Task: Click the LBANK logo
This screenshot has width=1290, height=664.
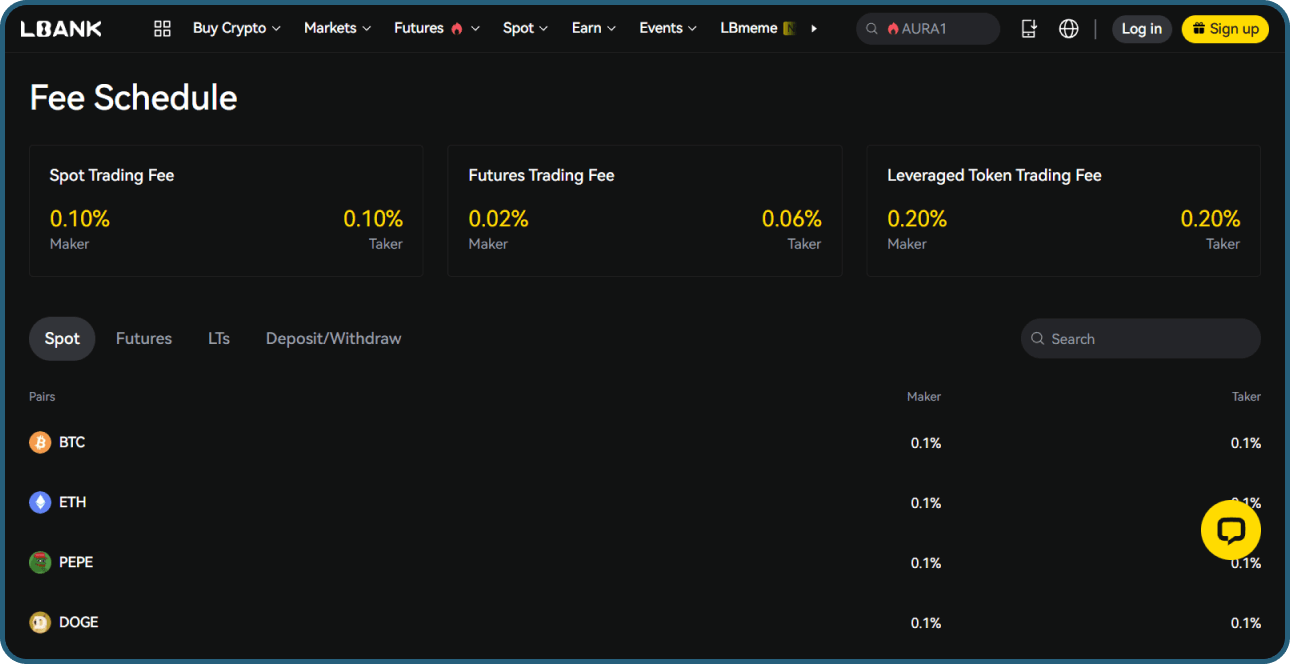Action: click(61, 29)
